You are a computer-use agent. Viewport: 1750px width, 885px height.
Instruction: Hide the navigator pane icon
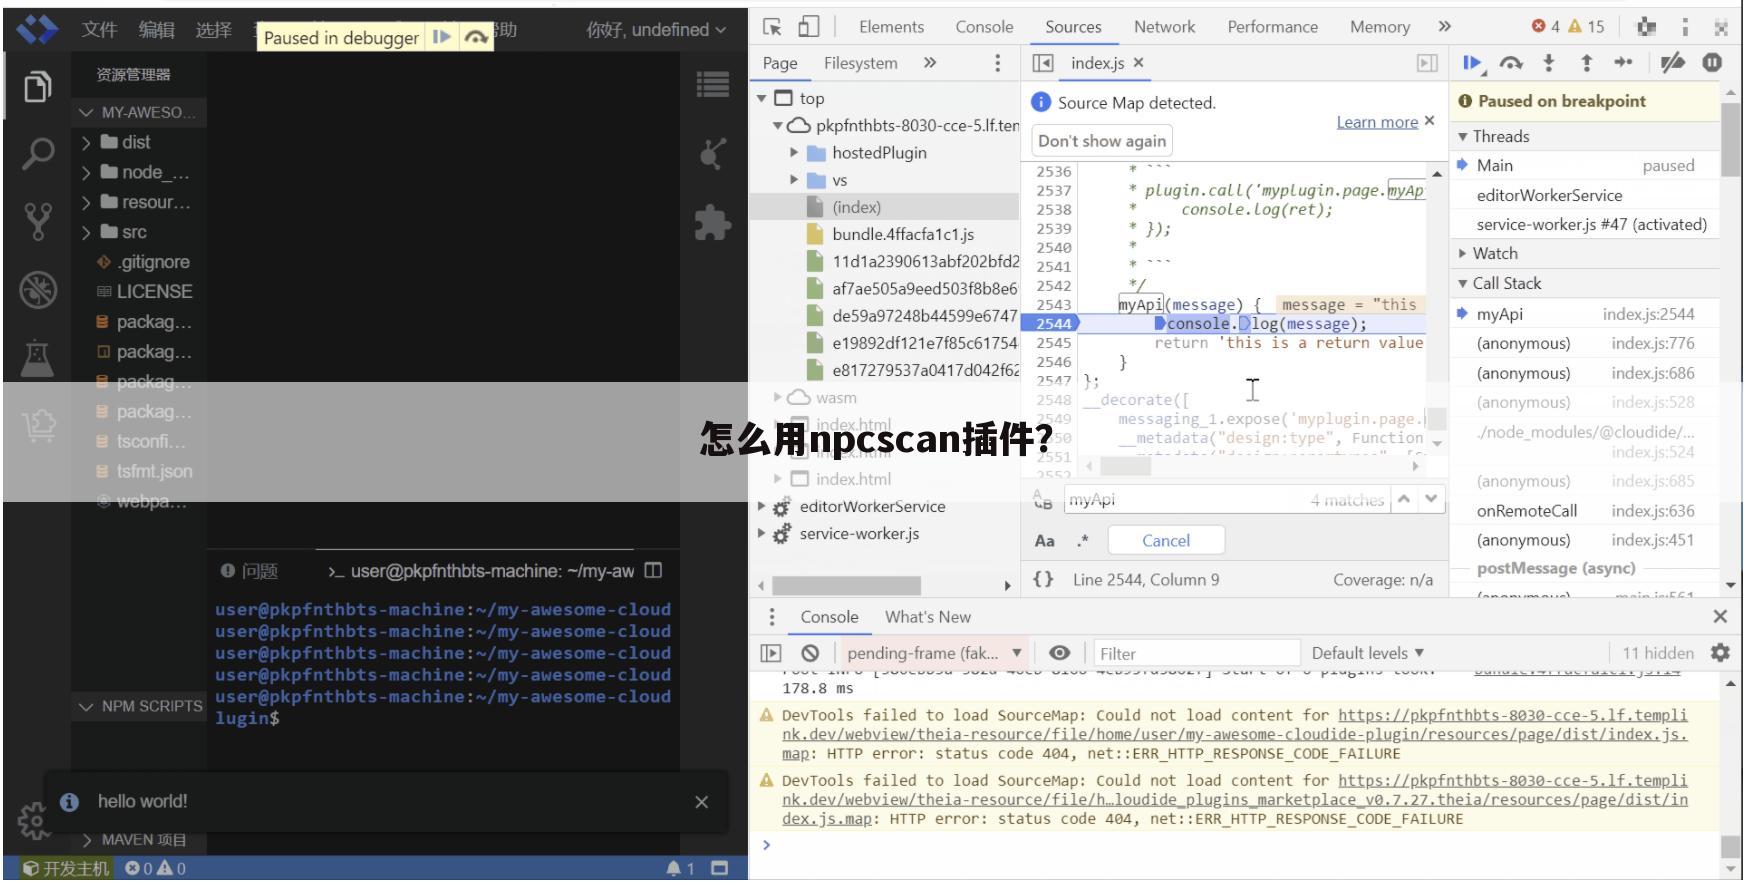[1042, 63]
